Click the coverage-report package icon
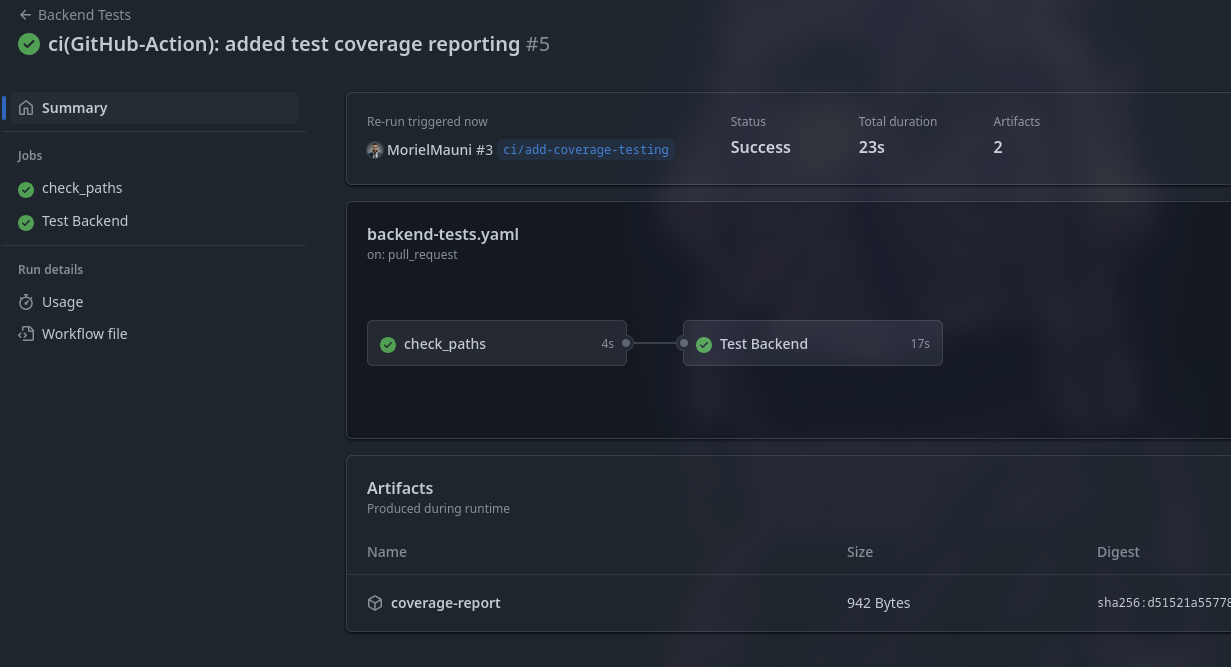 374,603
